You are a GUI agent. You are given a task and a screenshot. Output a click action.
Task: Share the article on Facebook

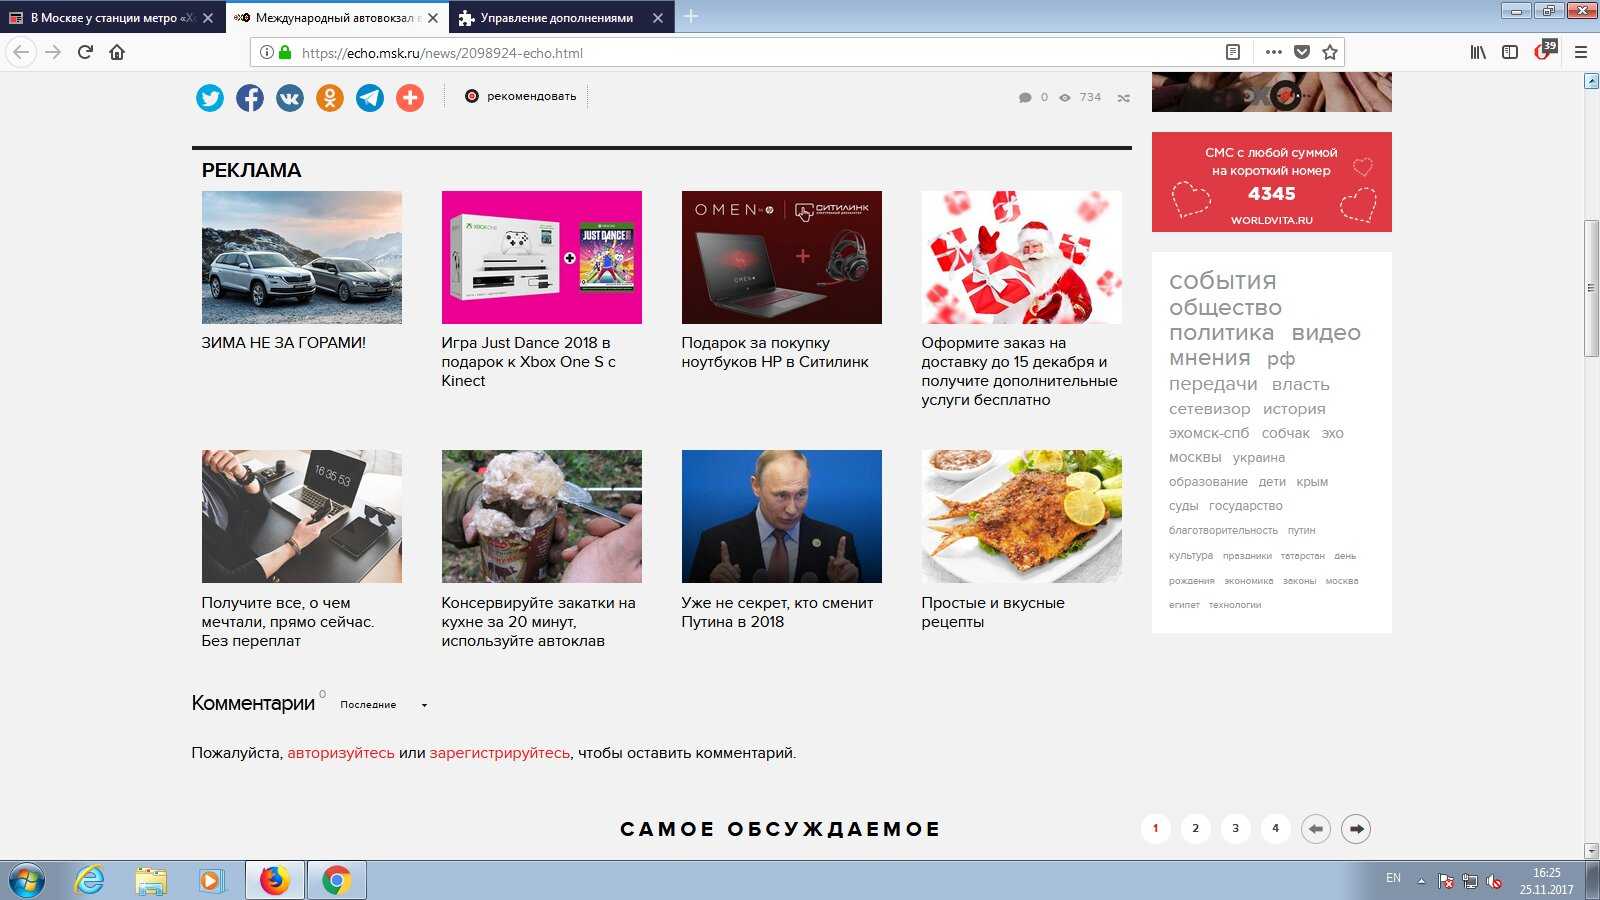[x=250, y=97]
